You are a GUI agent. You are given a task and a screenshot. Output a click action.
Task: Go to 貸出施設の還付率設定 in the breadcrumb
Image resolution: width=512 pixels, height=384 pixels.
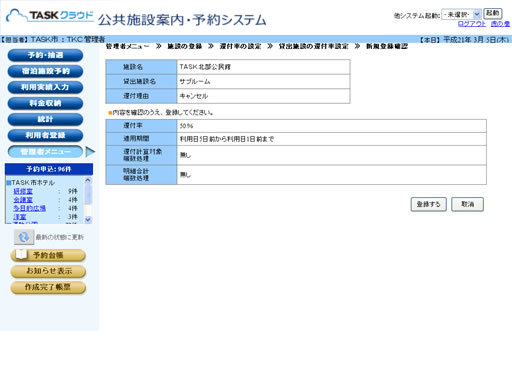pos(313,46)
